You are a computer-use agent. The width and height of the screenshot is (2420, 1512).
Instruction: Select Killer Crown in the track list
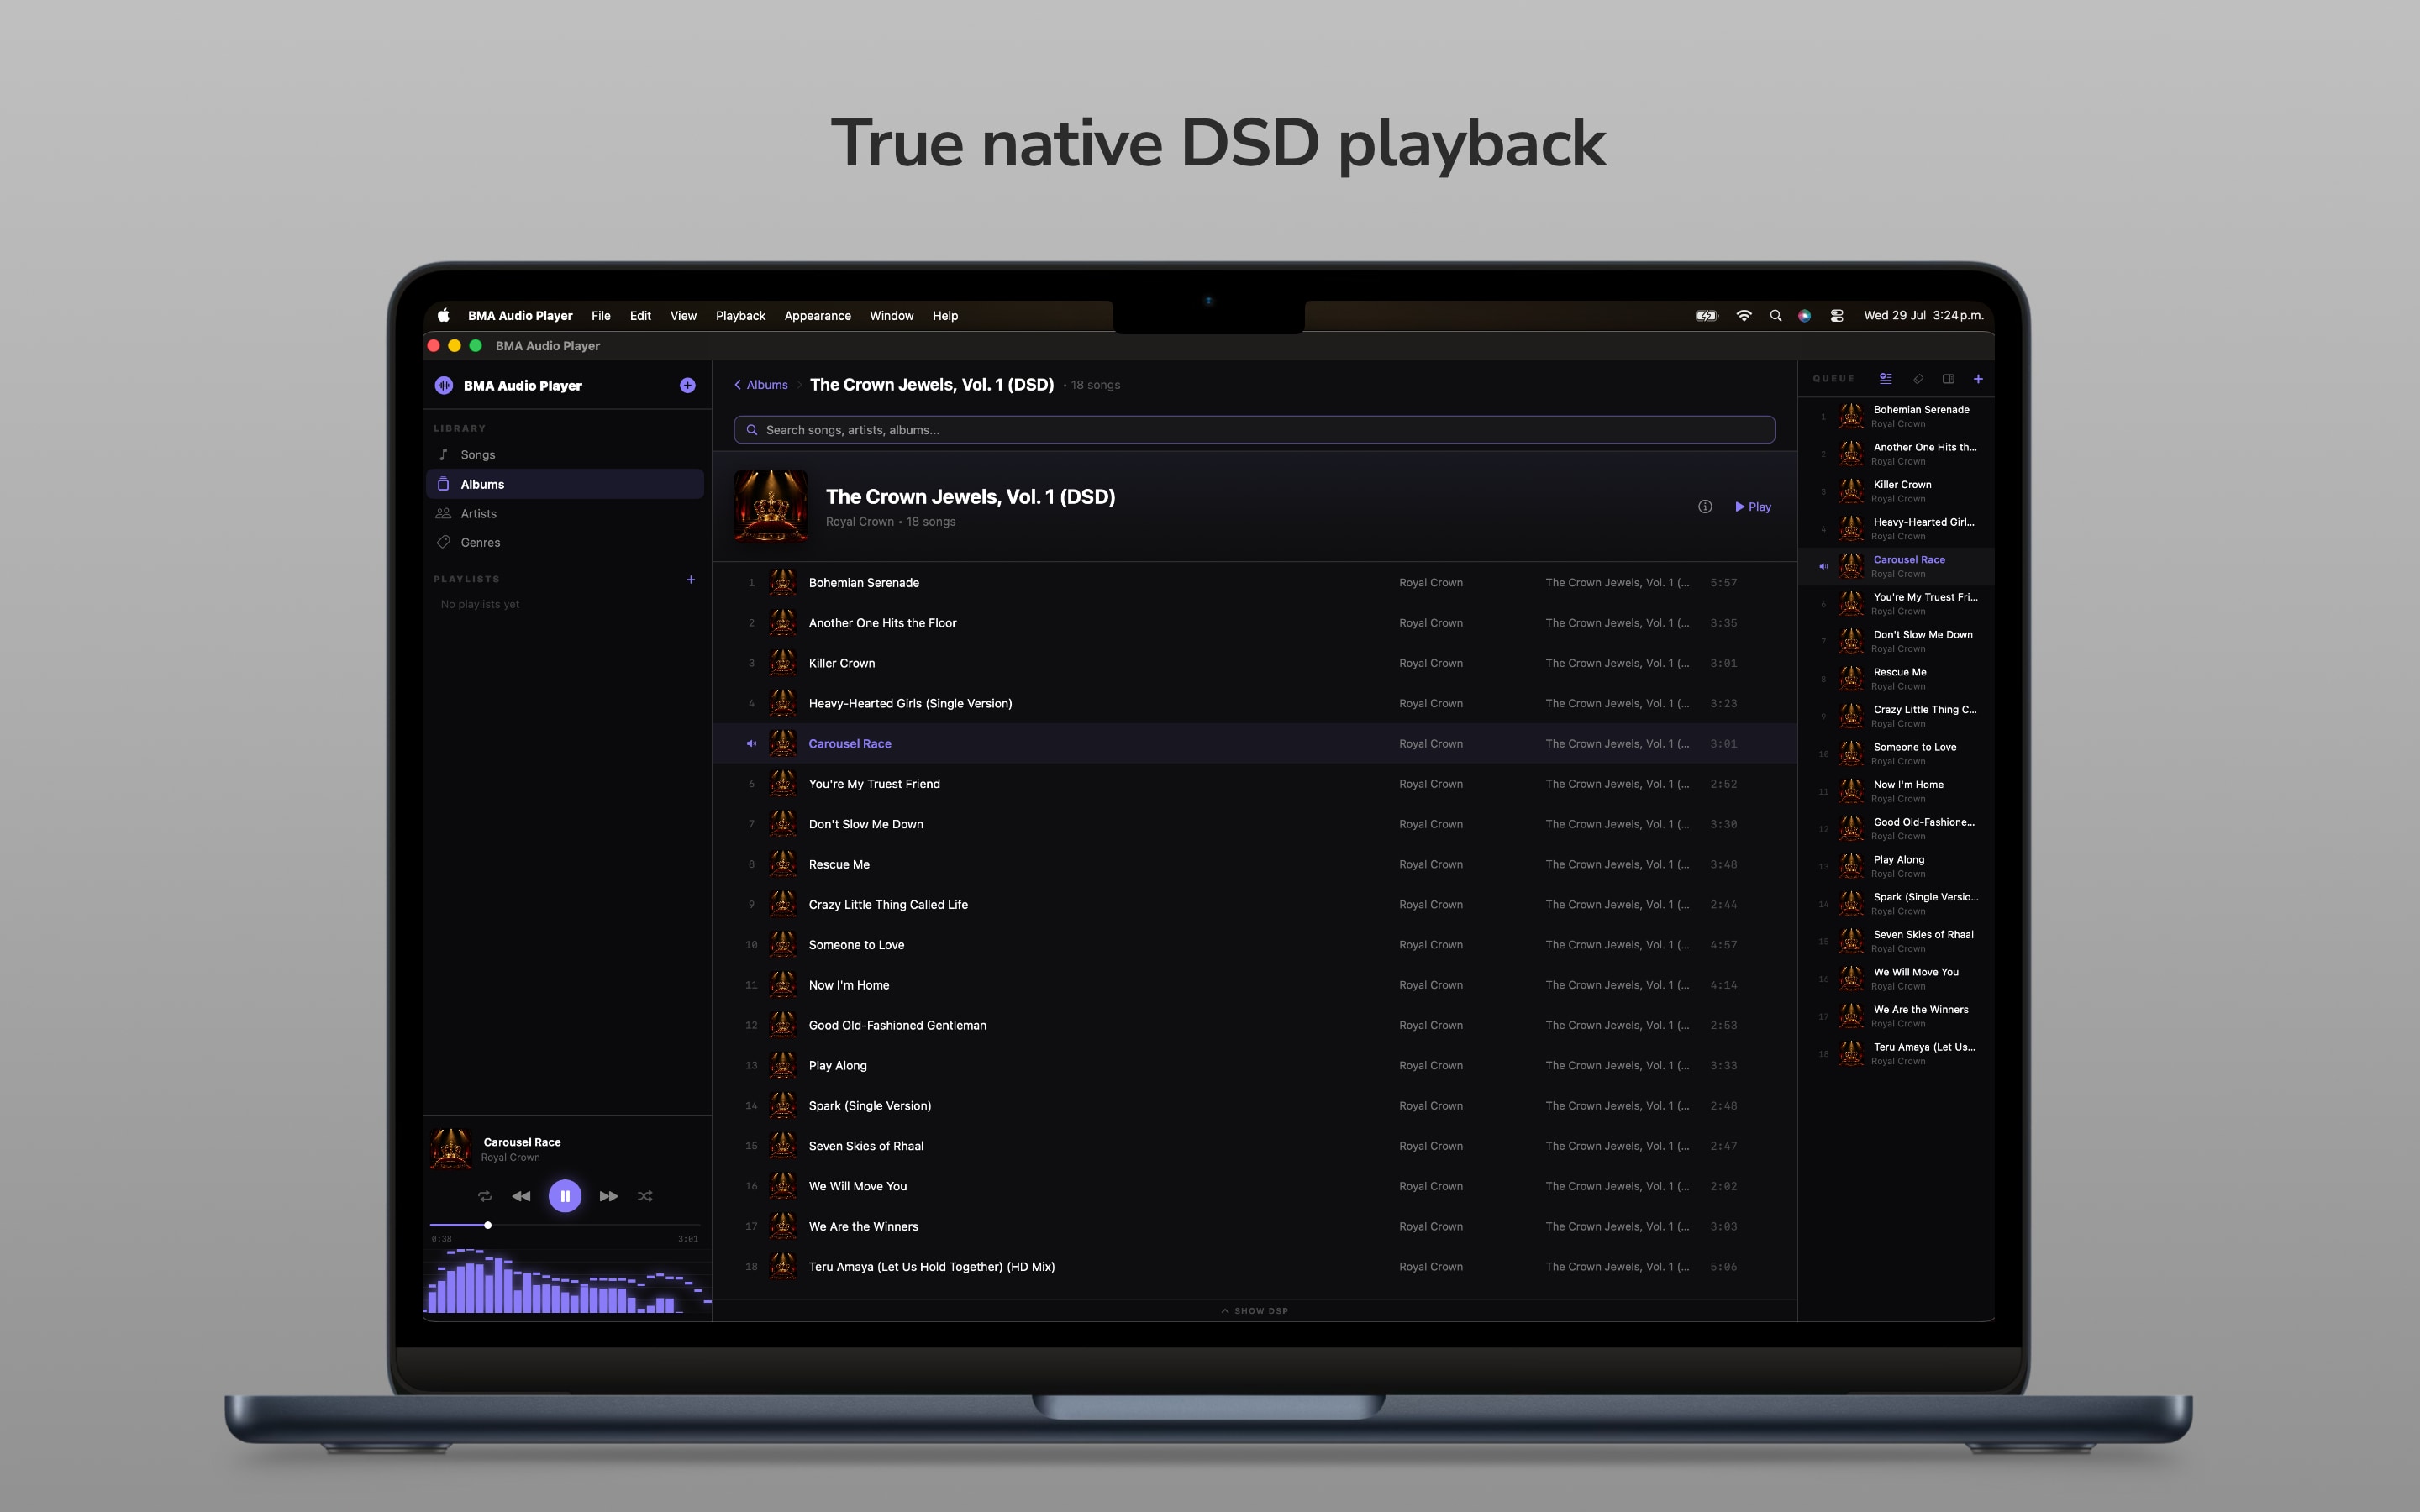point(1254,663)
